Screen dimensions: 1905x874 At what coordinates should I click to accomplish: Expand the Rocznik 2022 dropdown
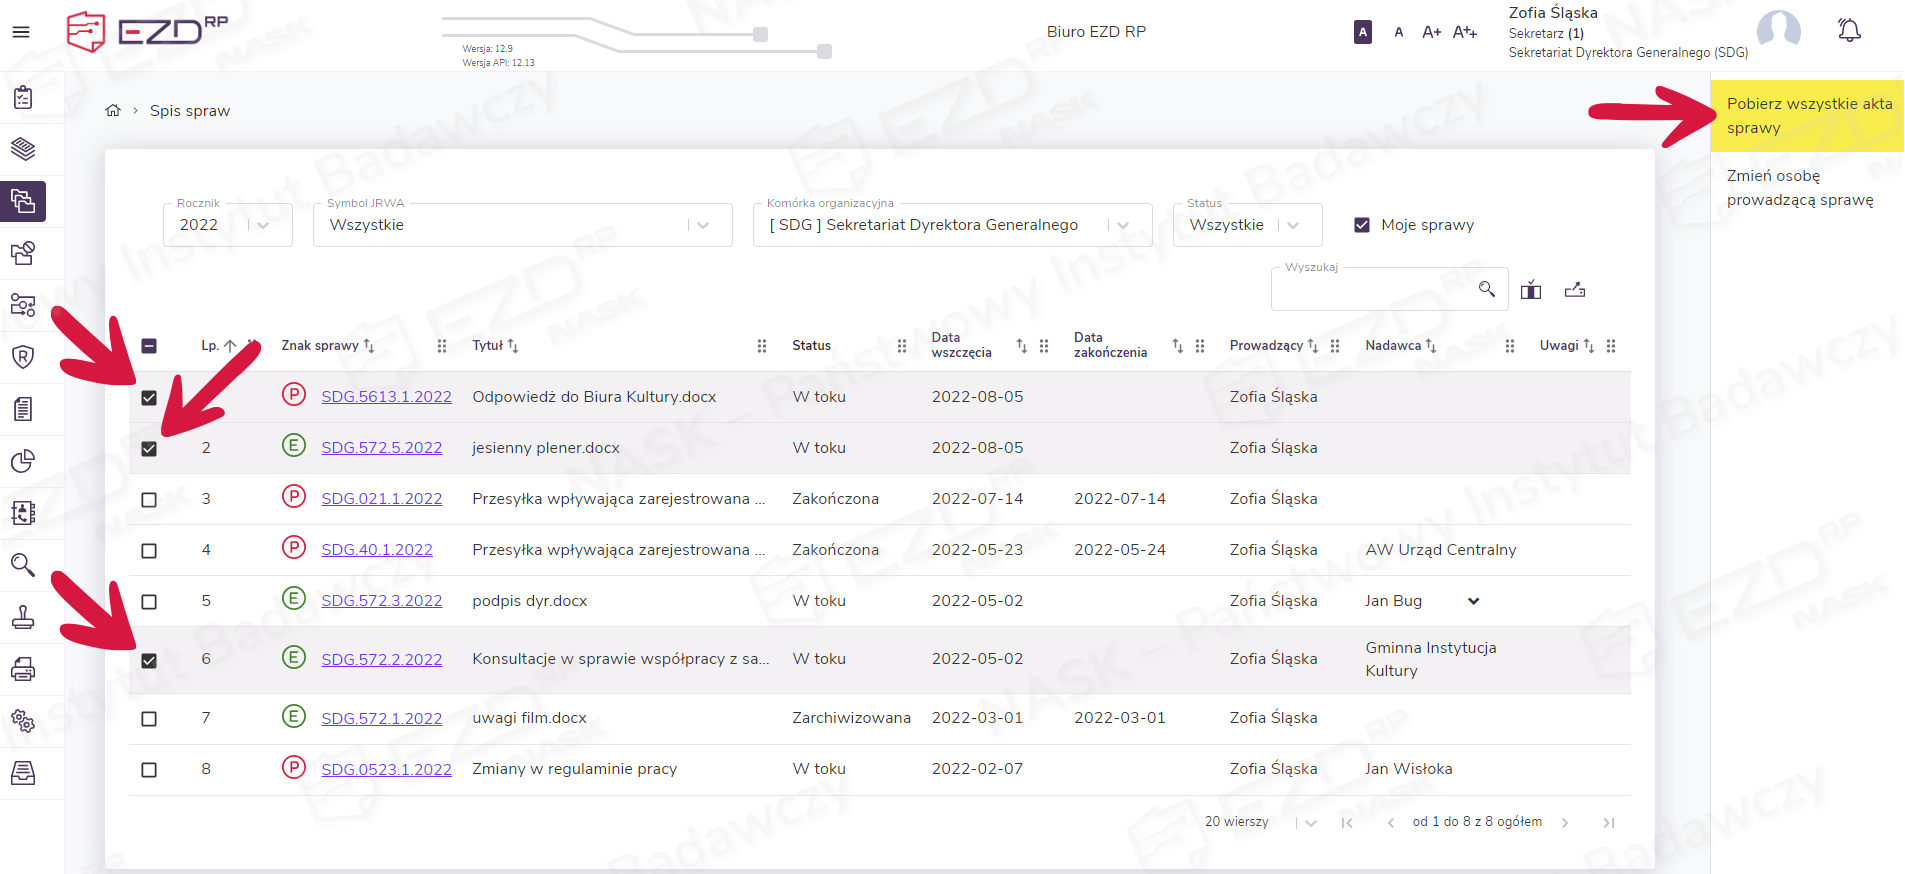coord(263,226)
